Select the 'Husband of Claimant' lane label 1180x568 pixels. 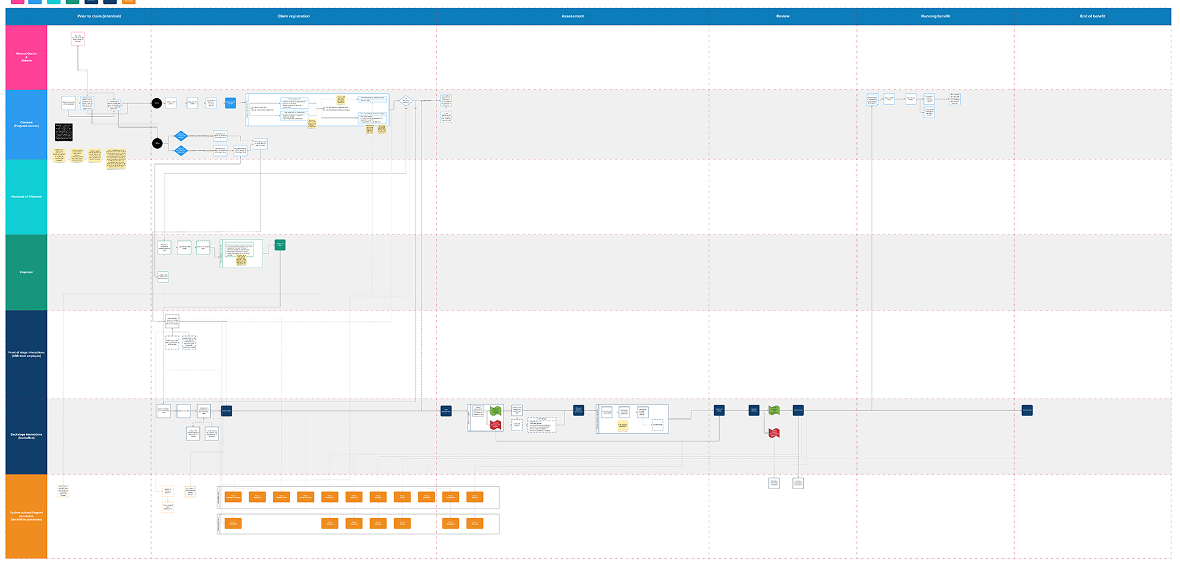pos(26,197)
